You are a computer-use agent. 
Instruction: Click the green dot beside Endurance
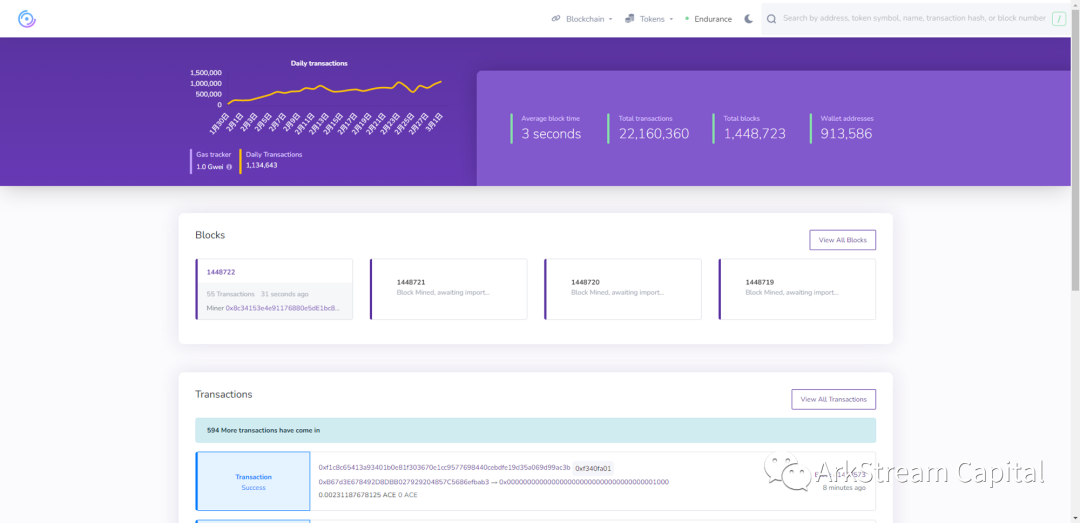(x=686, y=19)
